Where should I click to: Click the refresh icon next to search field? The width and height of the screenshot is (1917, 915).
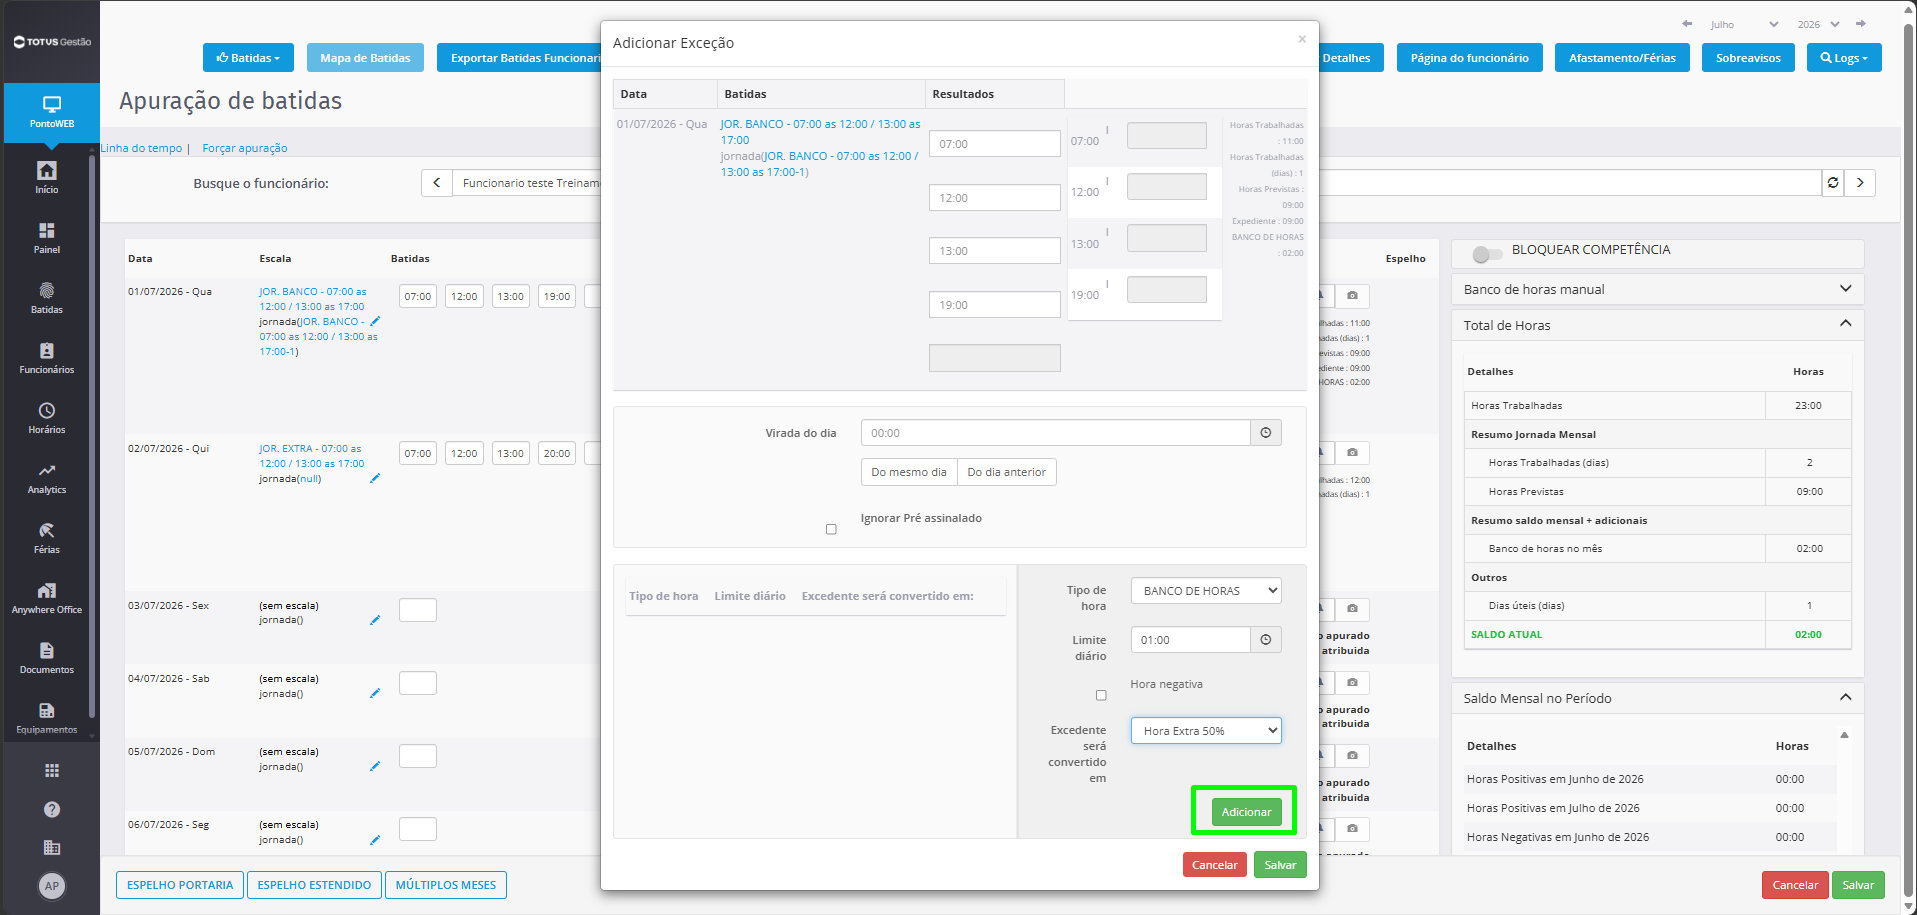point(1833,183)
